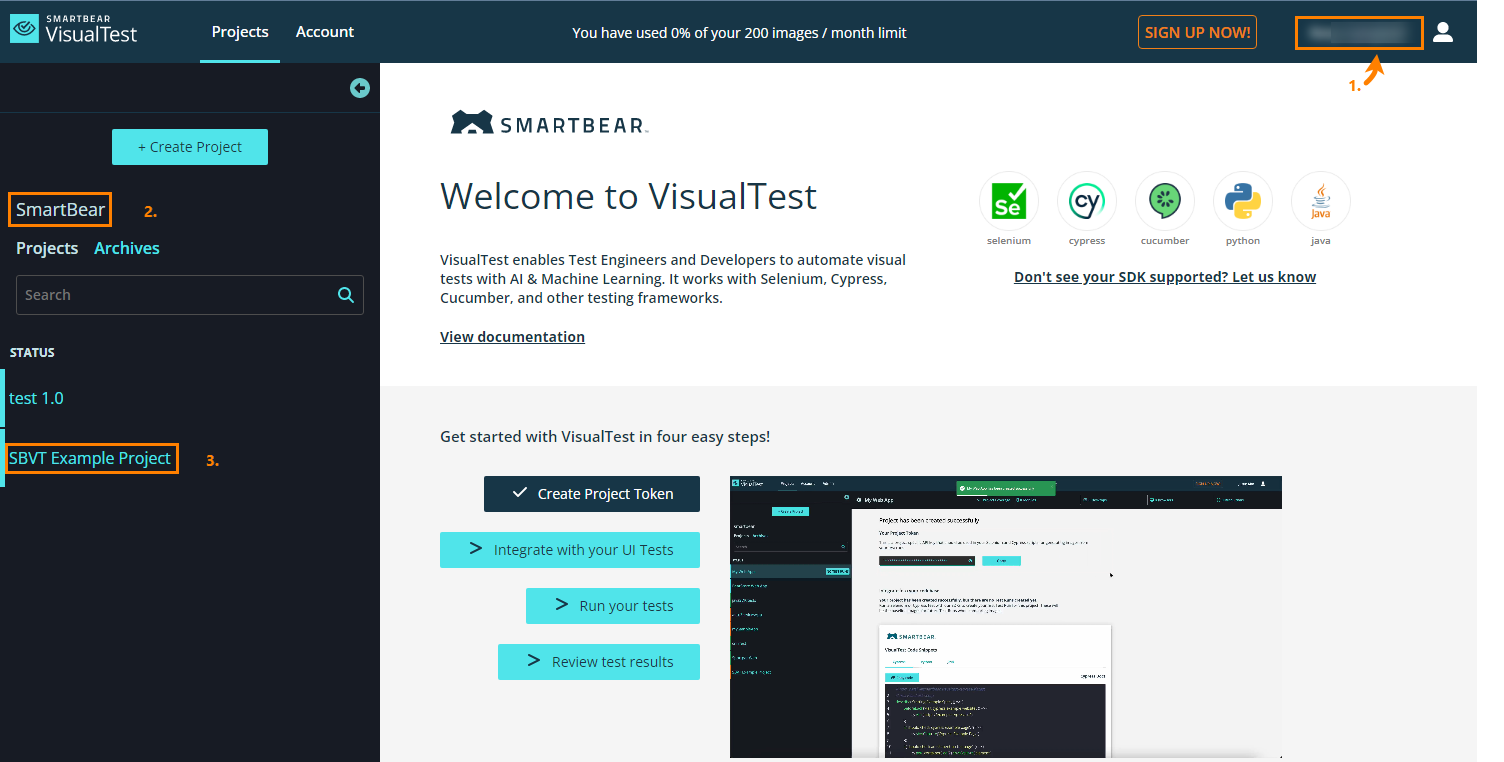Expand the Run your tests step
The width and height of the screenshot is (1504, 762).
[x=613, y=606]
